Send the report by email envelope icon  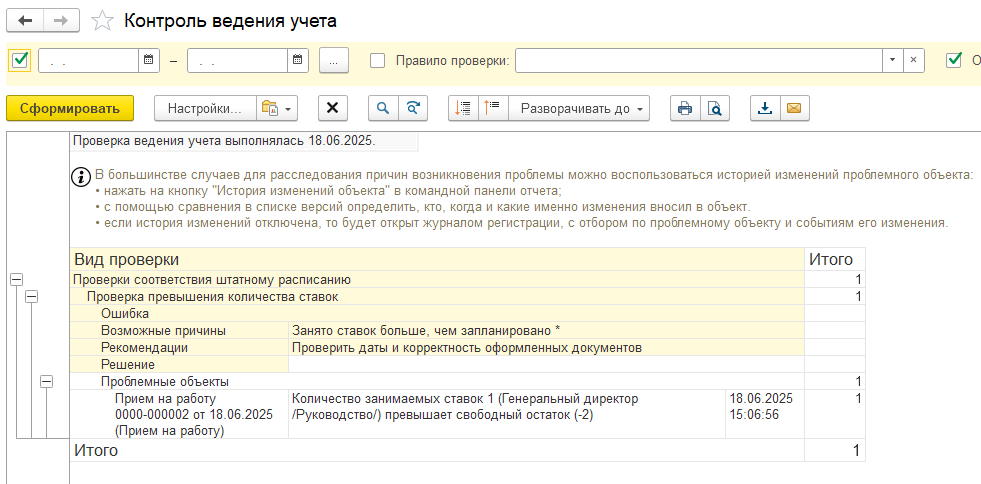(x=794, y=108)
